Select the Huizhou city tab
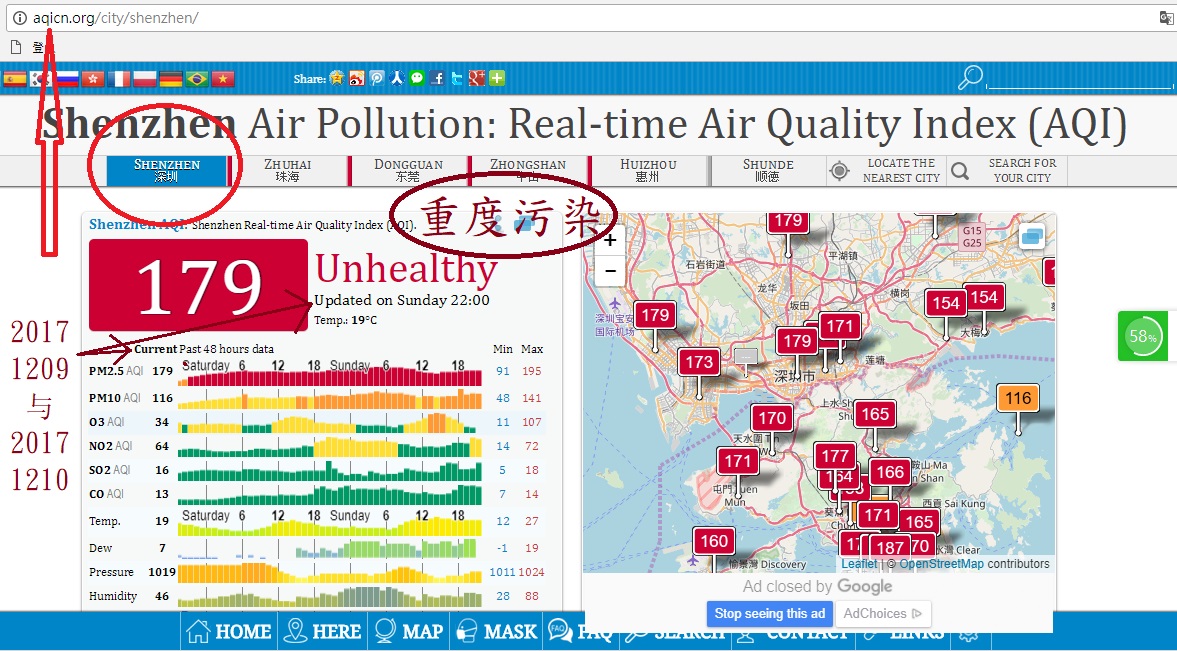This screenshot has height=651, width=1177. click(x=648, y=170)
